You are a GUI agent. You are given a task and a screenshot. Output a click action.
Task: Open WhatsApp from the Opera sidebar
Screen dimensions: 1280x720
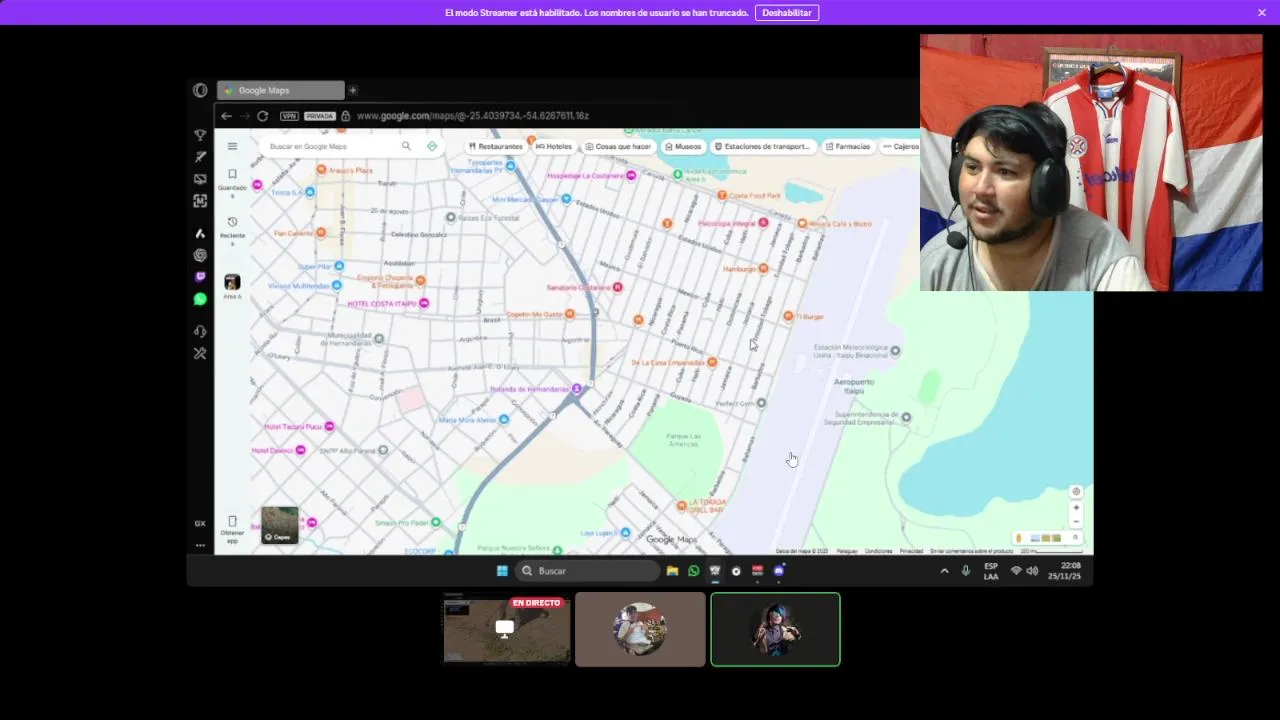pyautogui.click(x=200, y=299)
